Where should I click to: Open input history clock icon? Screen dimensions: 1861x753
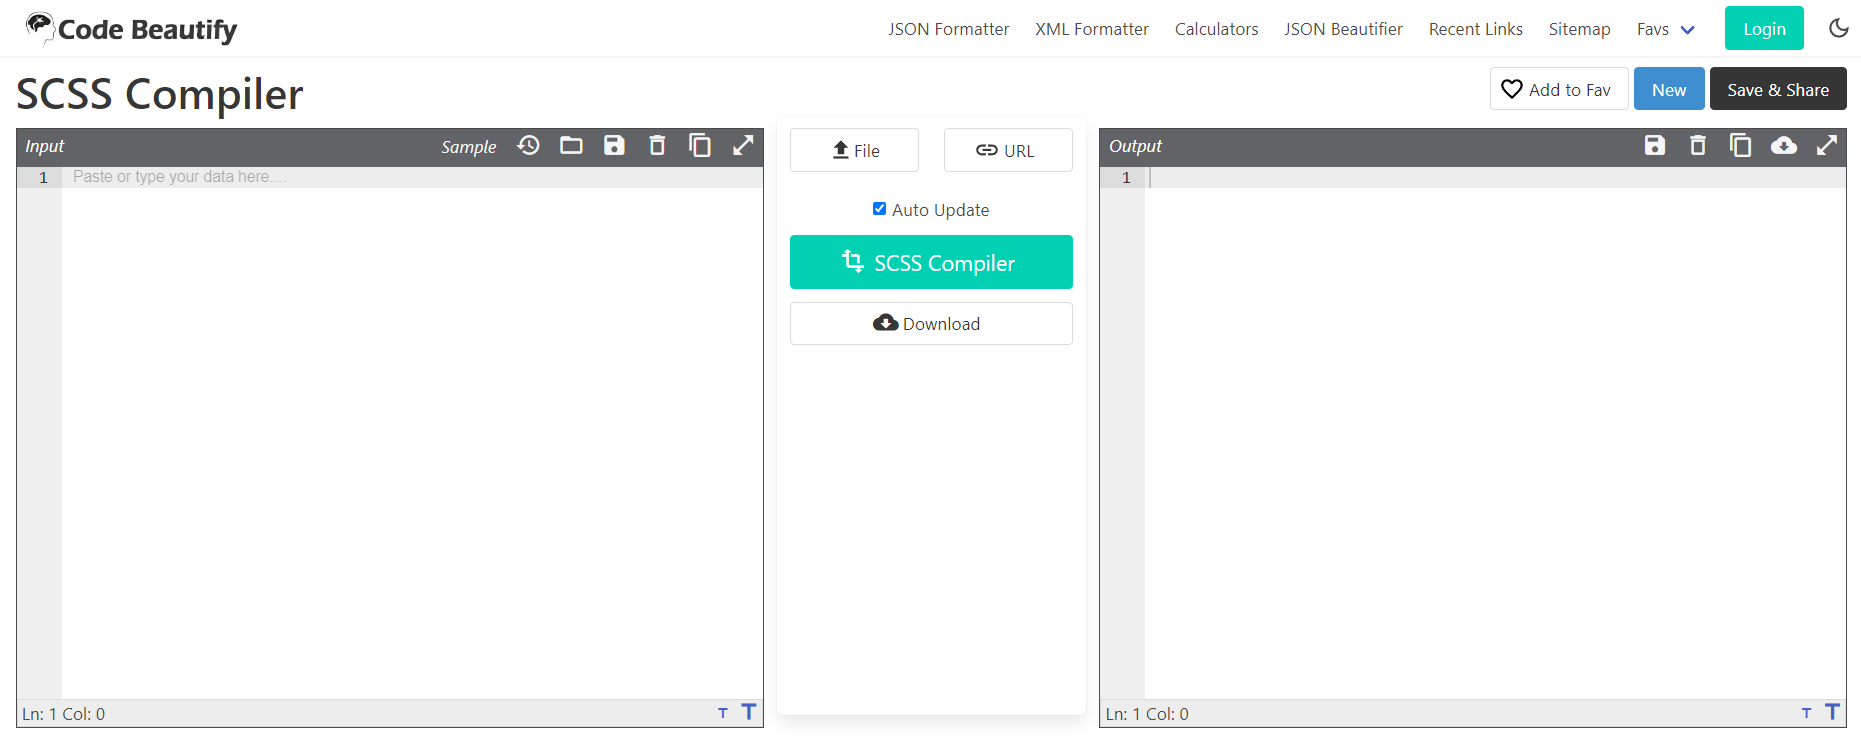528,146
